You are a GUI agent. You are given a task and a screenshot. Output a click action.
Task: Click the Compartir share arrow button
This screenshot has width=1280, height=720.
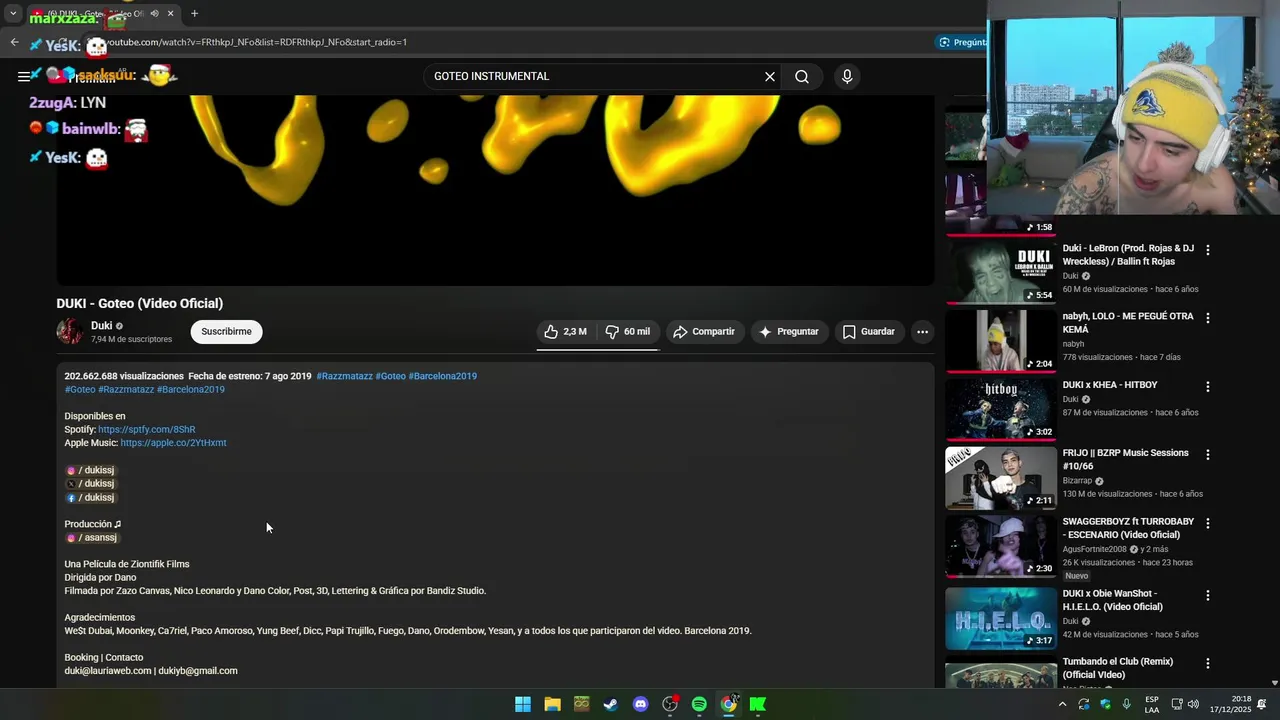coord(704,331)
